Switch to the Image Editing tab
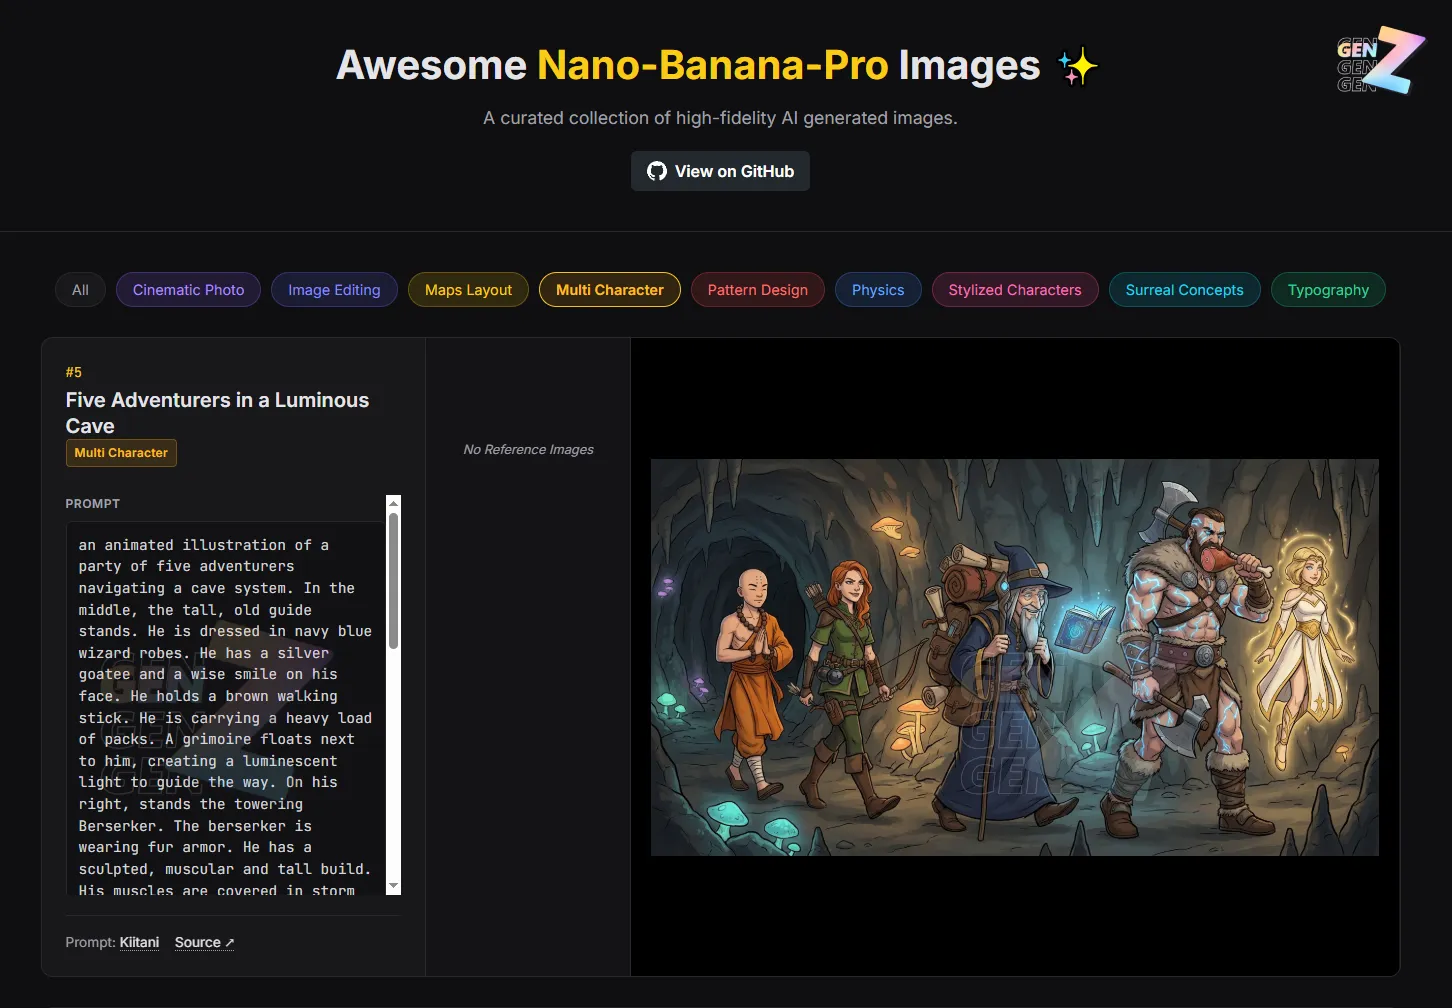This screenshot has height=1008, width=1452. click(x=334, y=289)
